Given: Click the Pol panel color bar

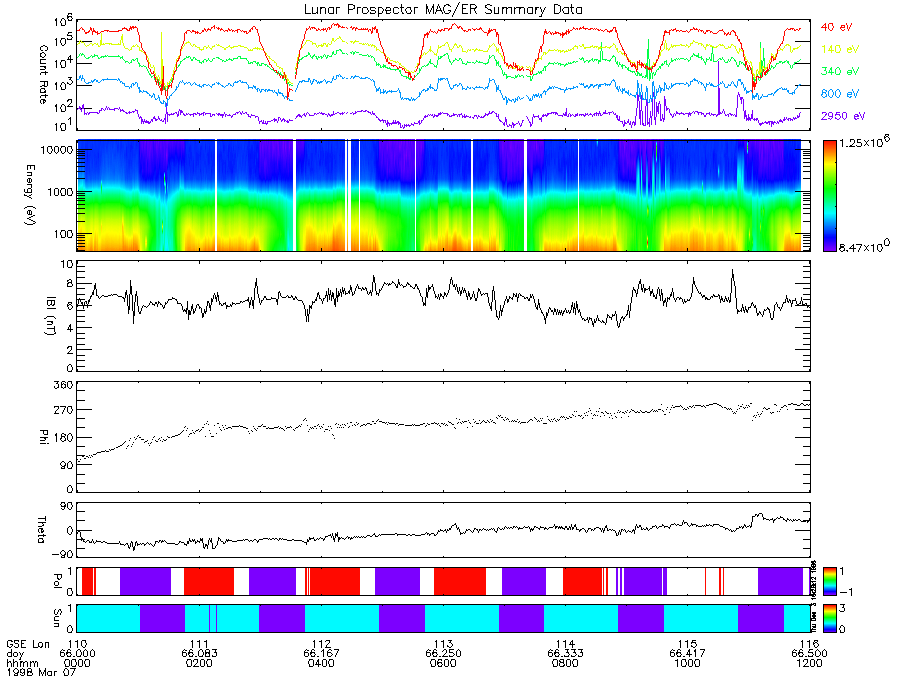Looking at the screenshot, I should 829,581.
